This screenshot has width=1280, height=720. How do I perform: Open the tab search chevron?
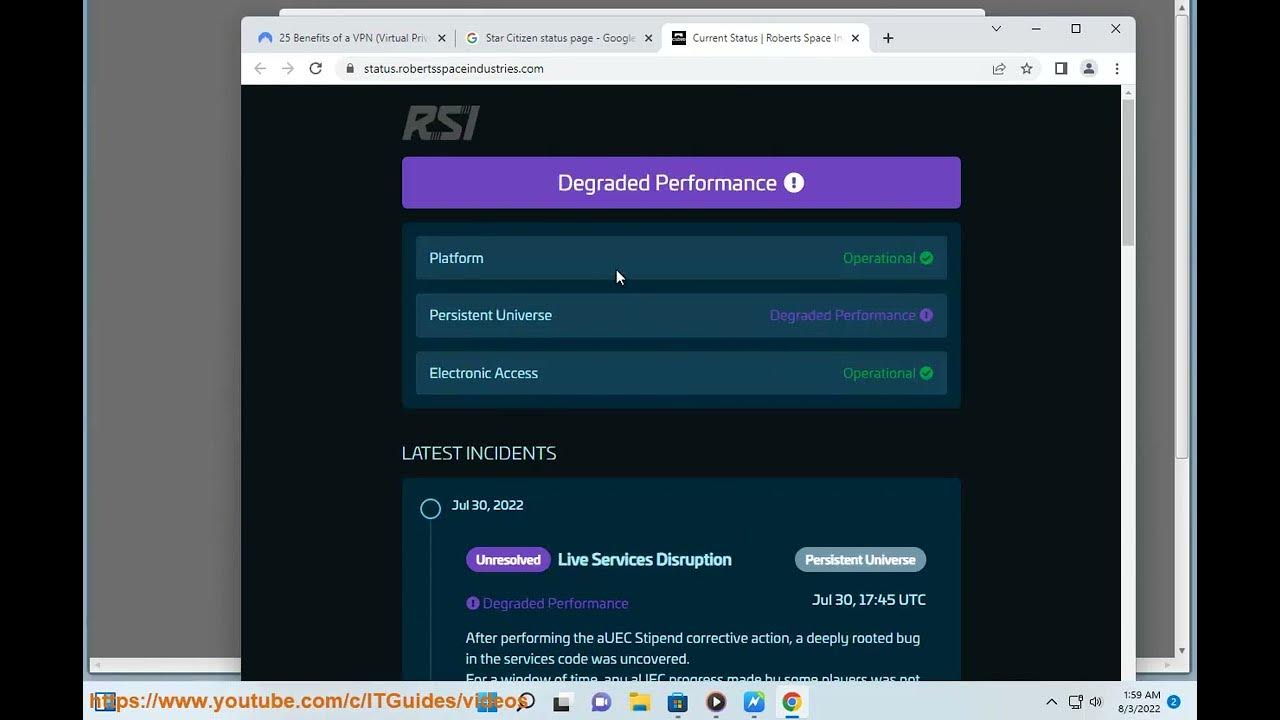(996, 29)
